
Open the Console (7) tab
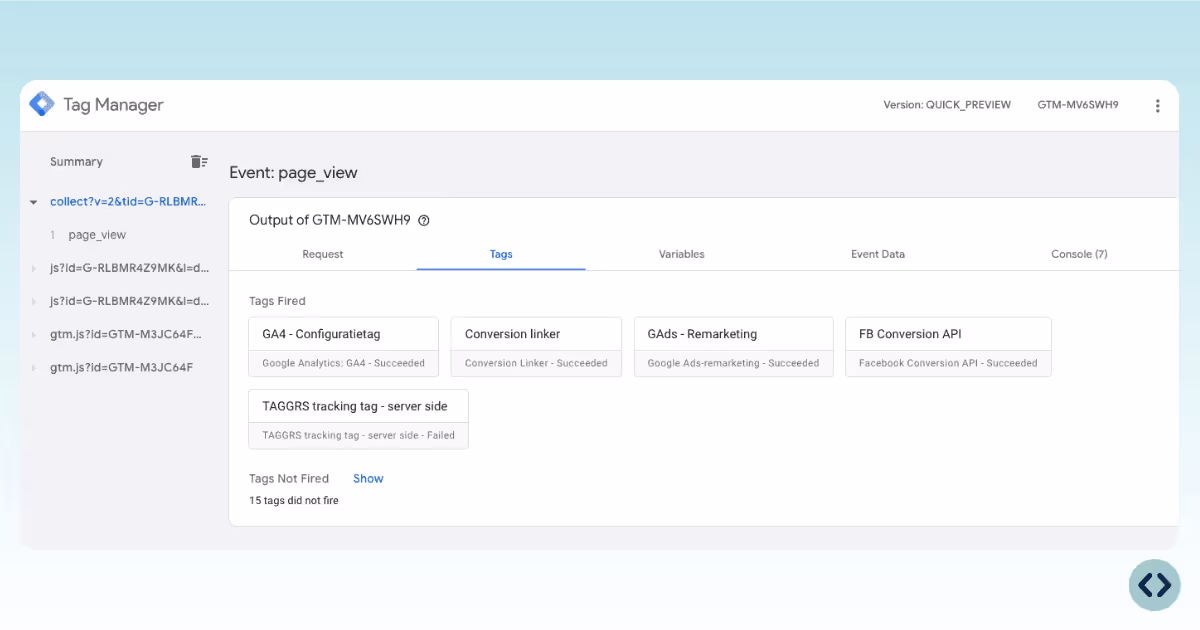1079,254
